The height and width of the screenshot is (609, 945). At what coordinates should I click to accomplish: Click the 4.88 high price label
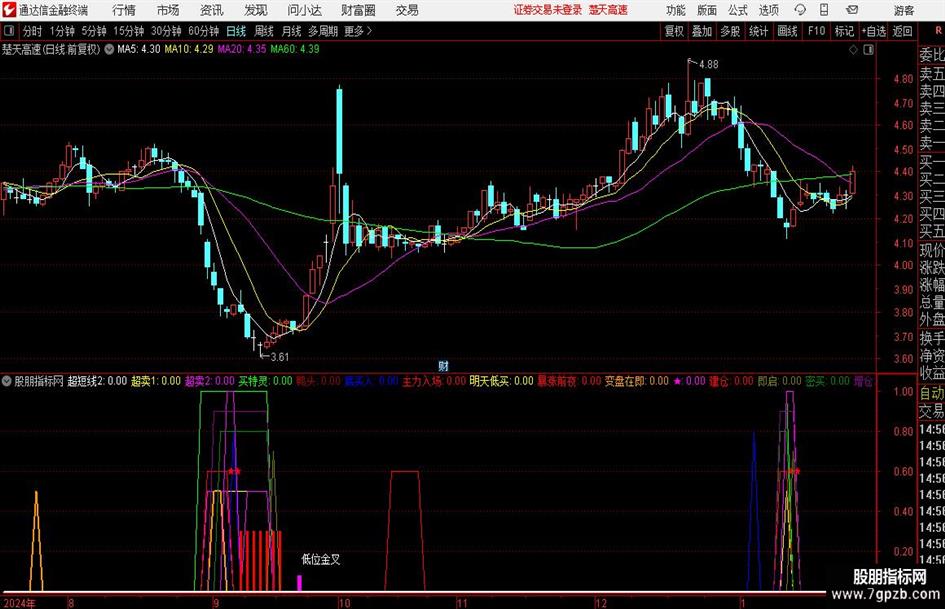708,64
